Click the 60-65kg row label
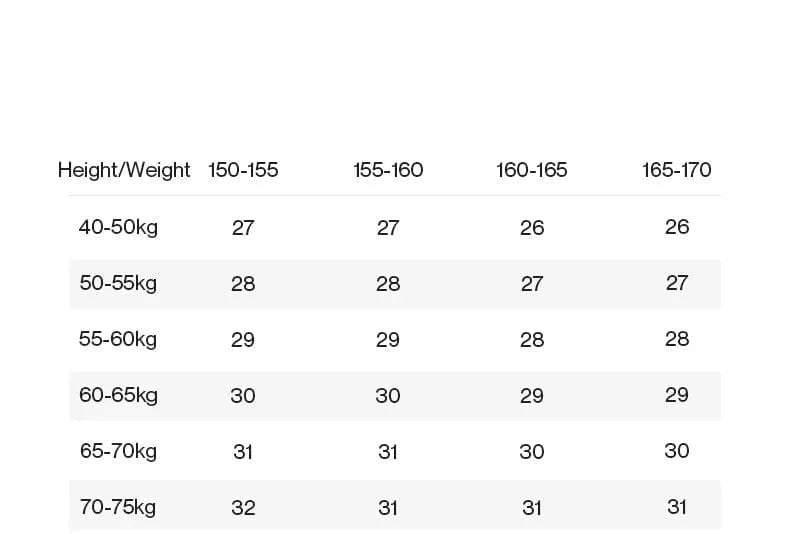This screenshot has height=534, width=790. pos(118,395)
